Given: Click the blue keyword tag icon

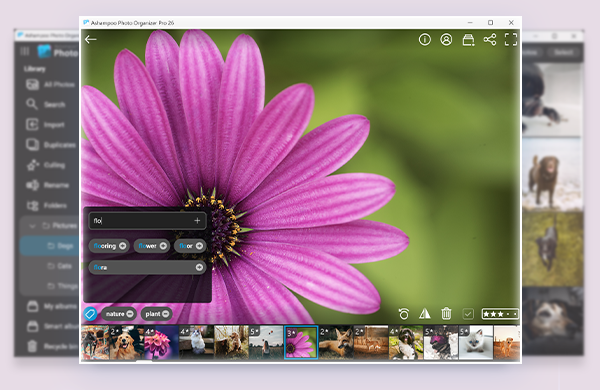Looking at the screenshot, I should [90, 314].
